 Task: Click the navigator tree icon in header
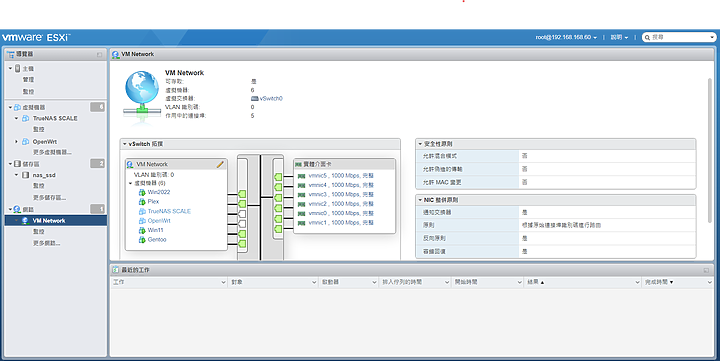point(11,54)
